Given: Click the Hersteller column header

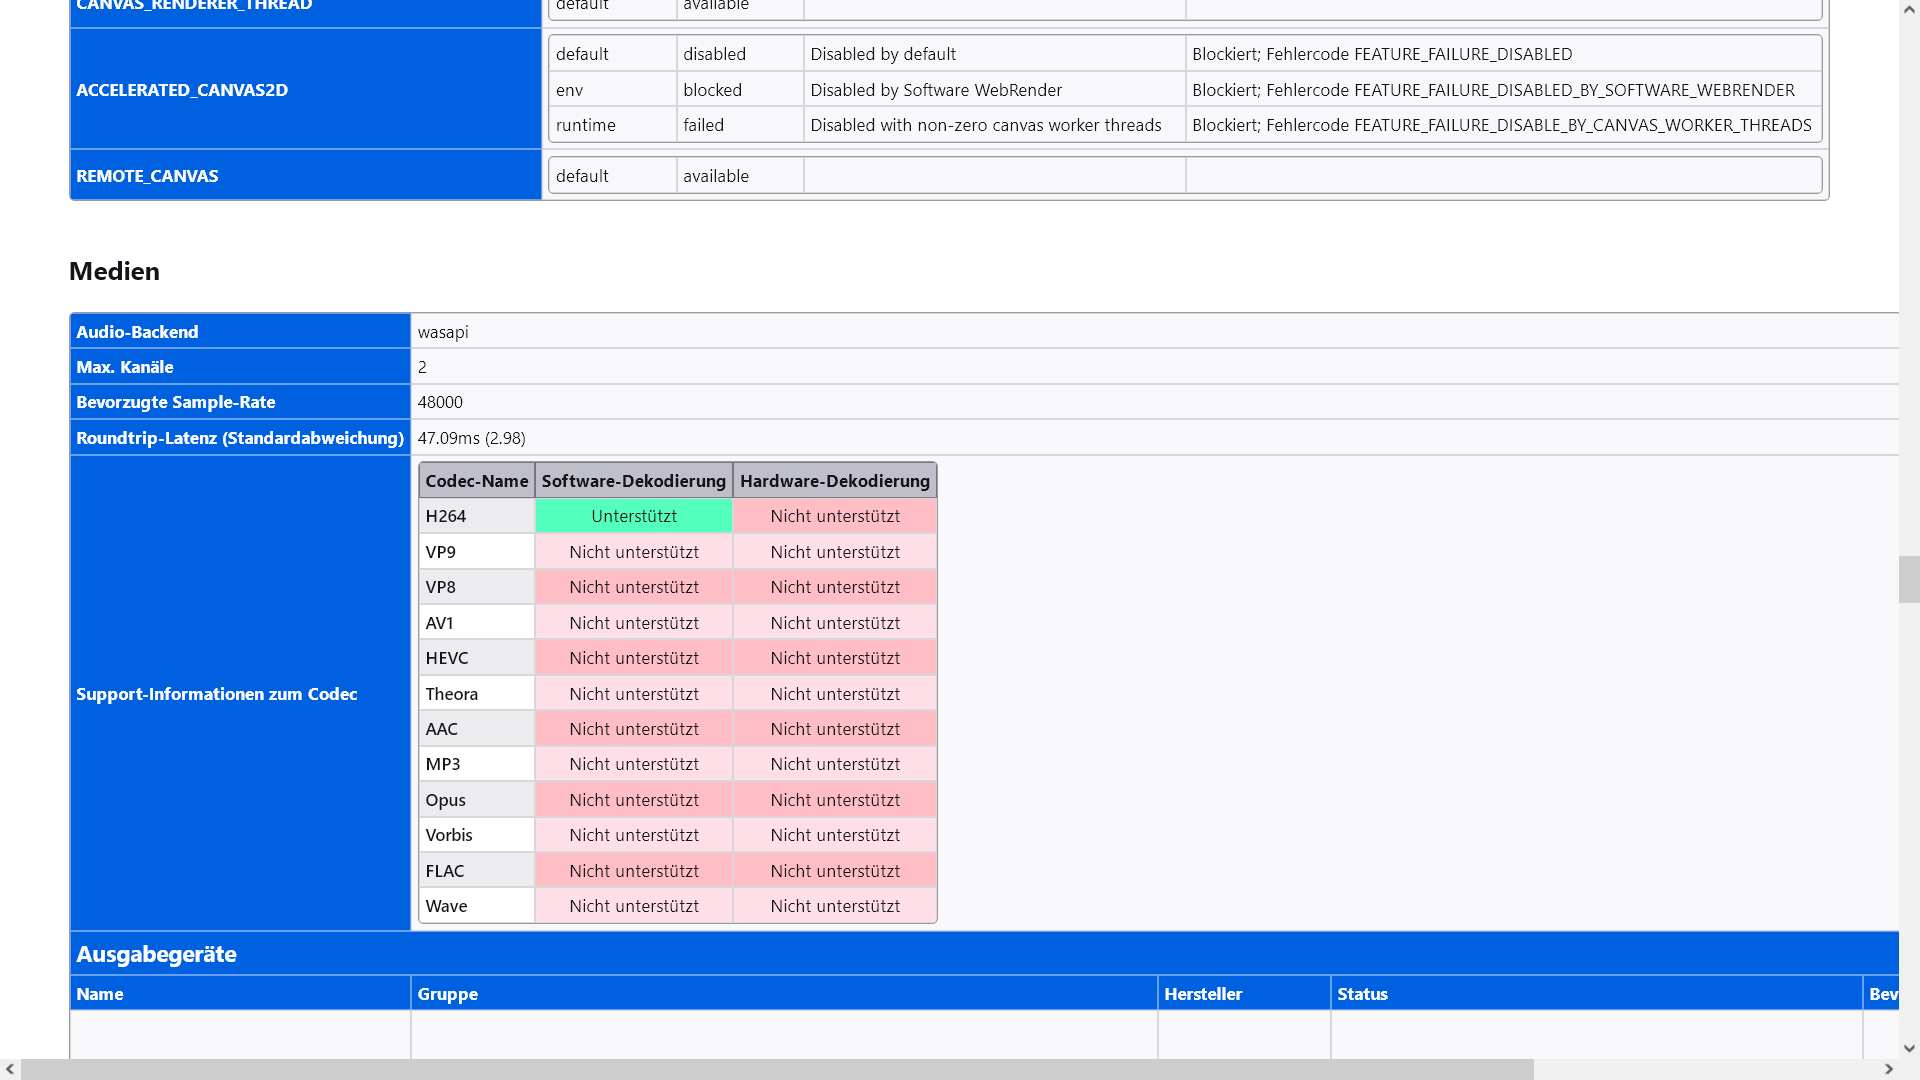Looking at the screenshot, I should click(1203, 994).
